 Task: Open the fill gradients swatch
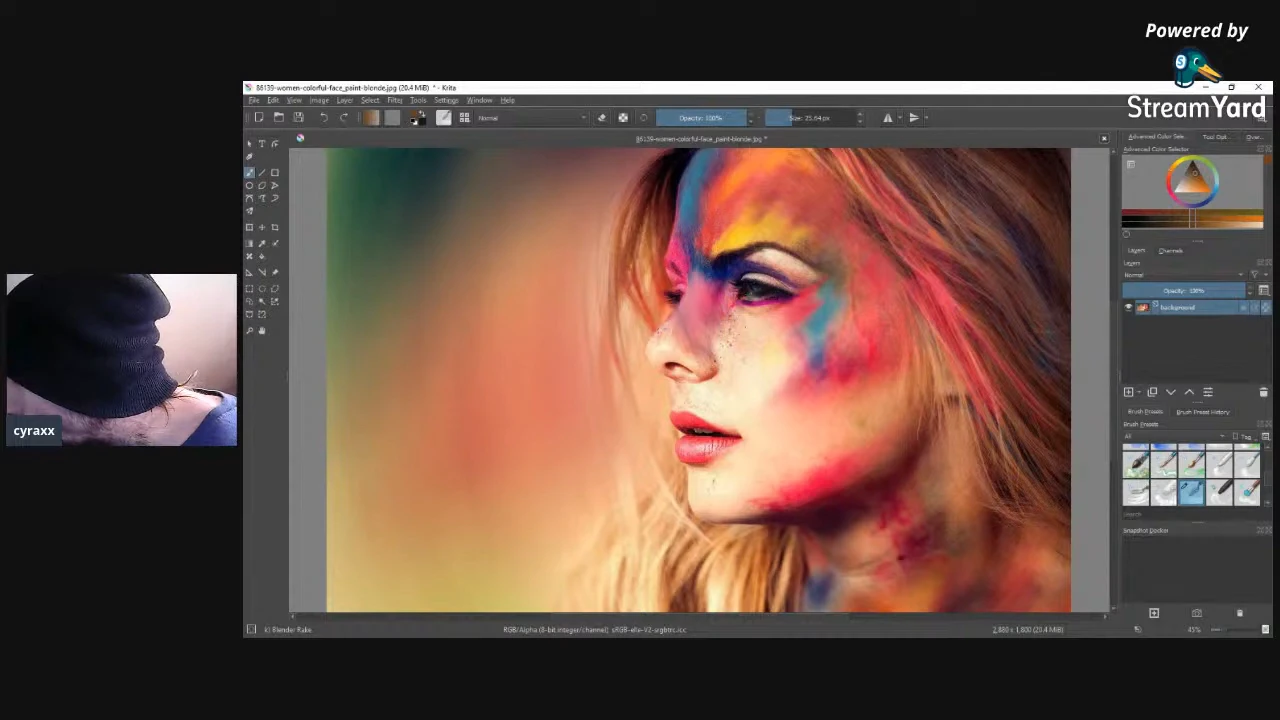click(371, 118)
